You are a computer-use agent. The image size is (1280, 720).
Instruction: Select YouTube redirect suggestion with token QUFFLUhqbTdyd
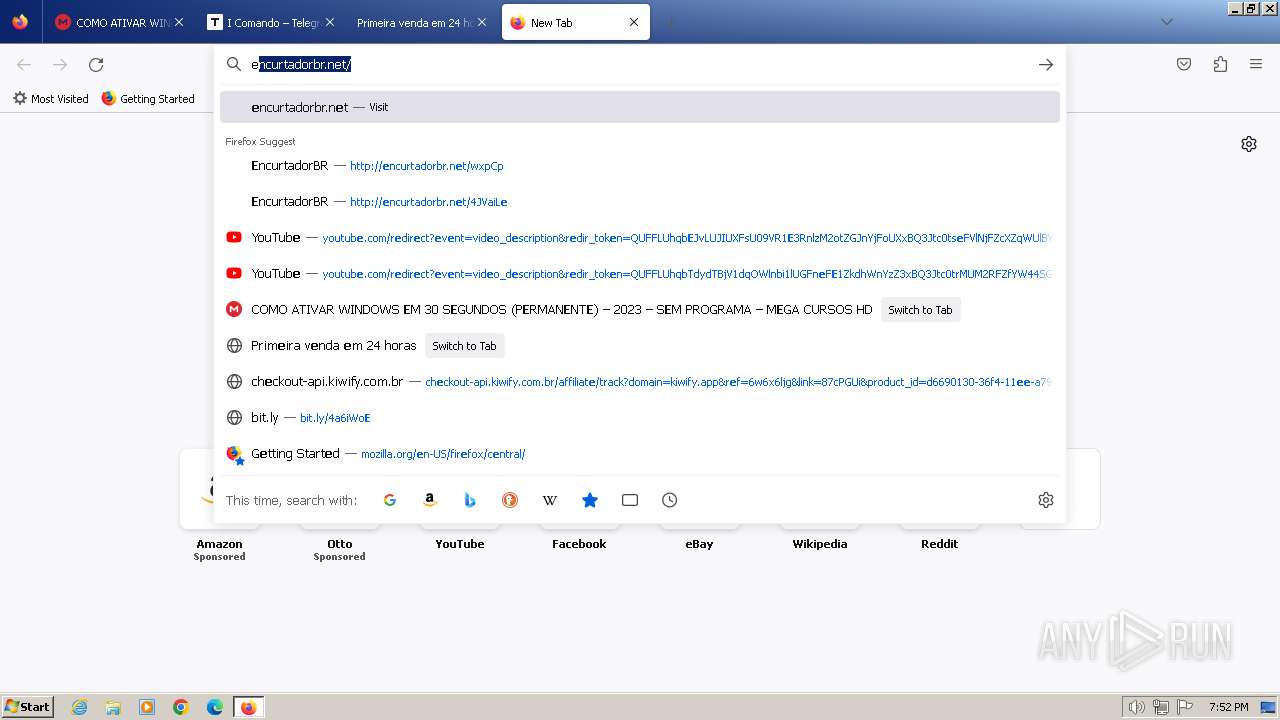coord(640,274)
